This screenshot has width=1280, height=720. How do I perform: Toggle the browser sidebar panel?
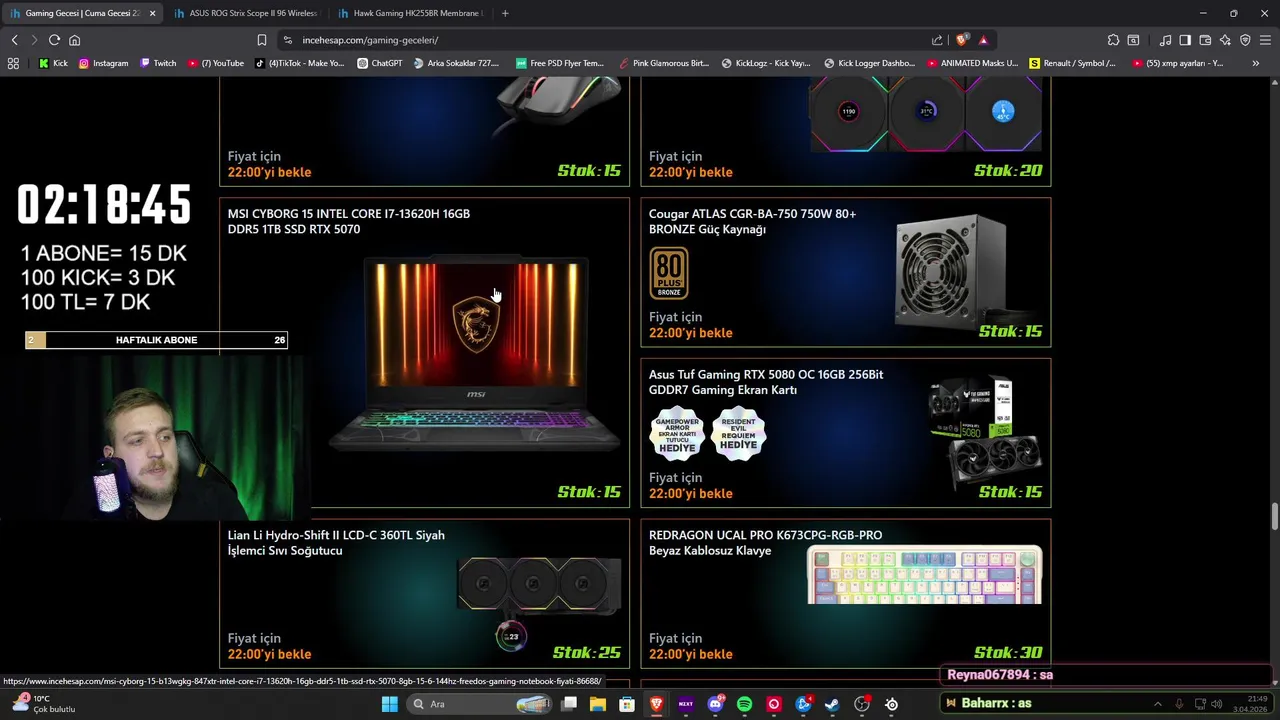[1185, 40]
